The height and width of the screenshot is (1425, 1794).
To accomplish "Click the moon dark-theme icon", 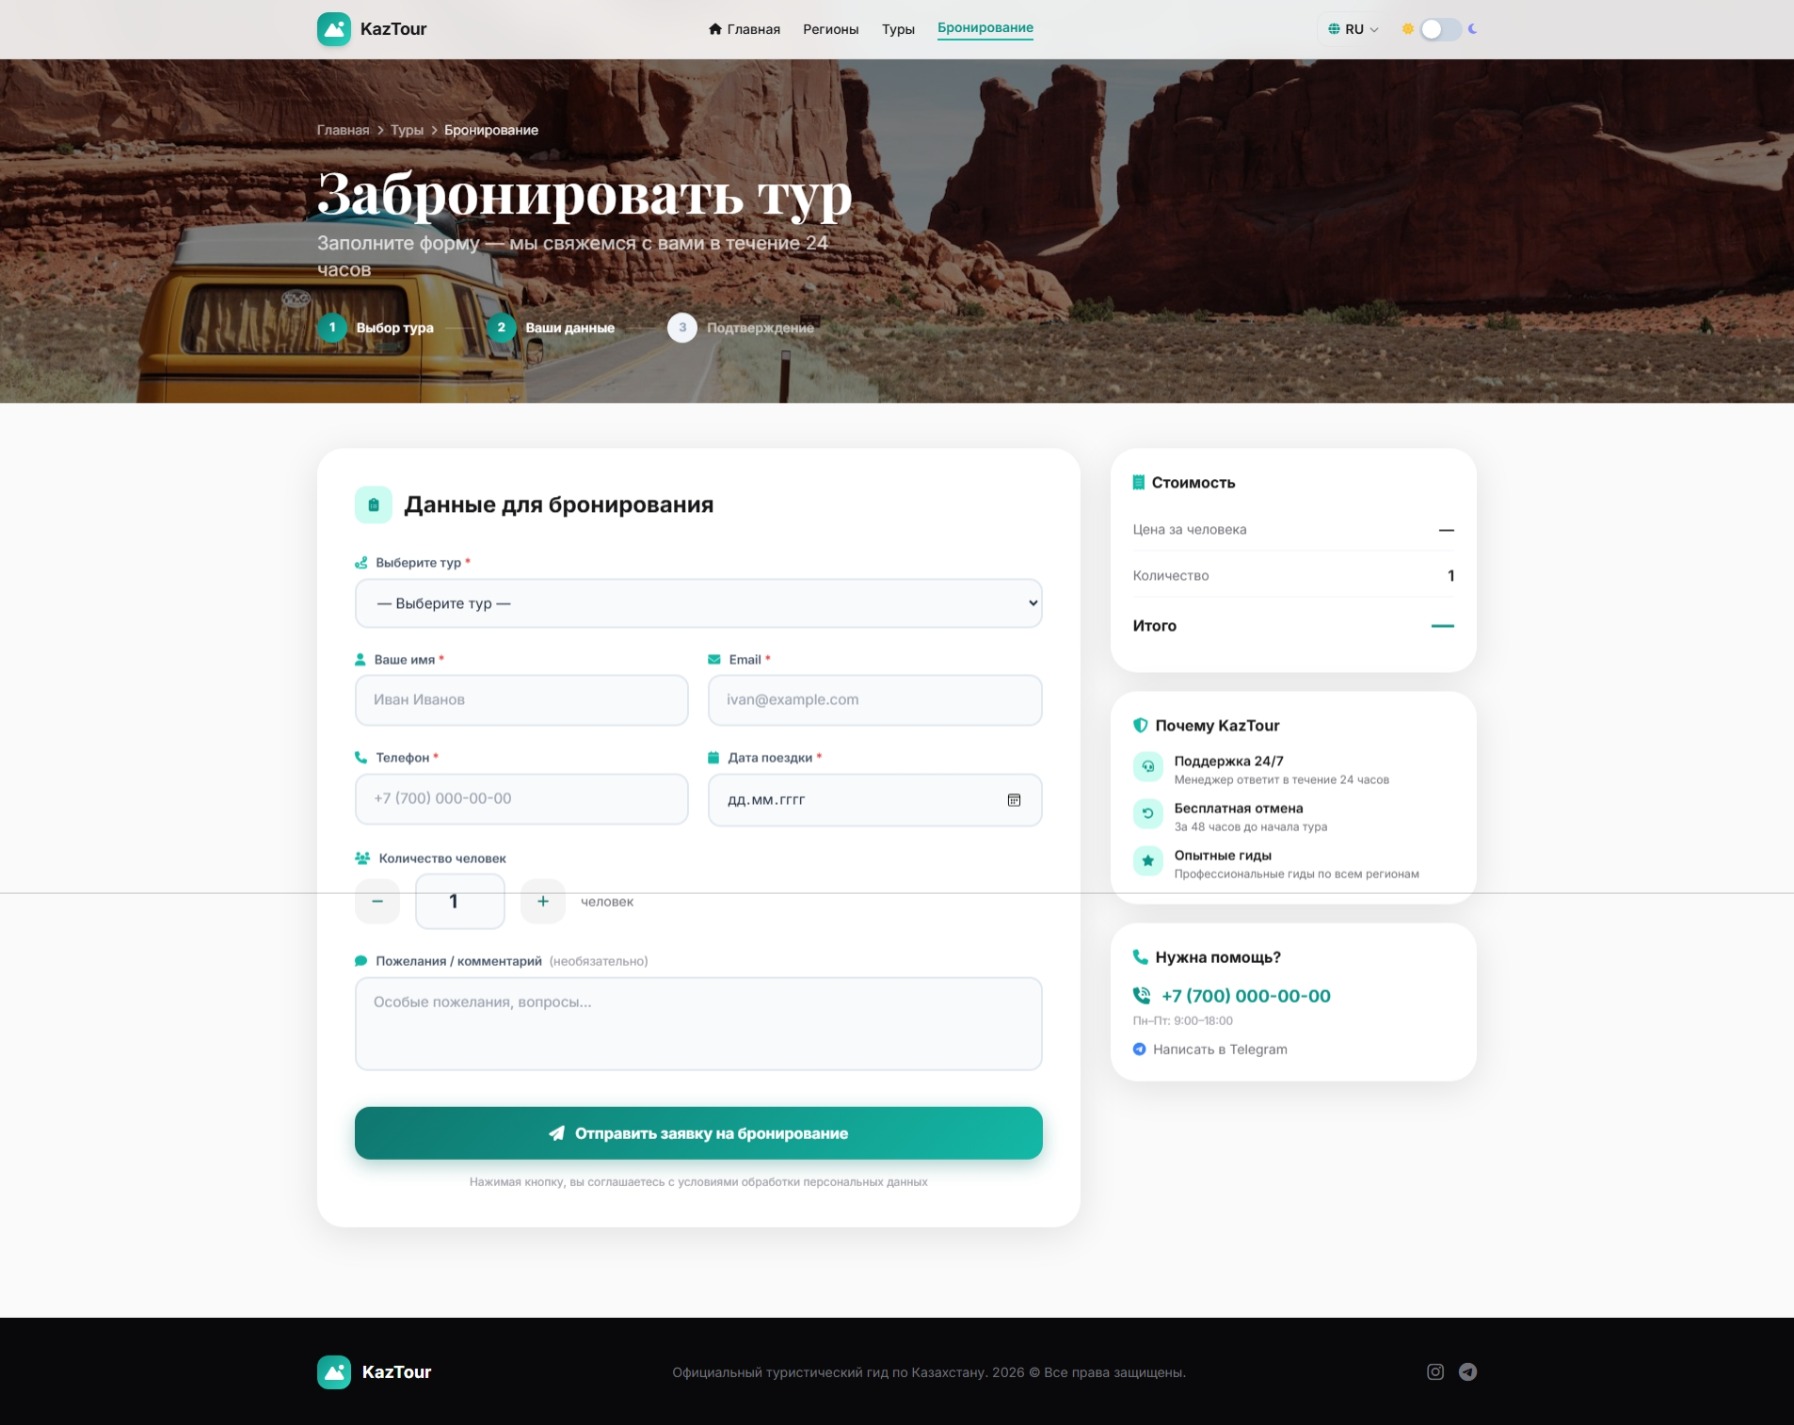I will 1472,29.
